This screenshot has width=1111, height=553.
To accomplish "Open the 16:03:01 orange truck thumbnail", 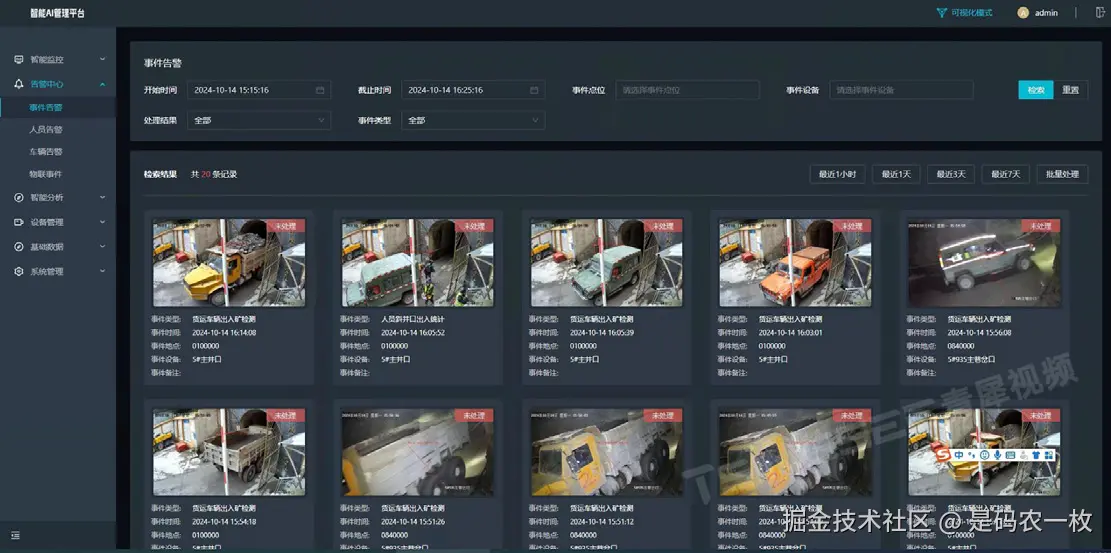I will [795, 262].
